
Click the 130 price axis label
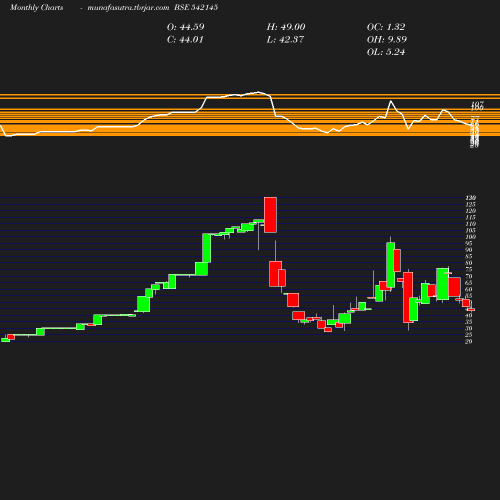pos(471,198)
